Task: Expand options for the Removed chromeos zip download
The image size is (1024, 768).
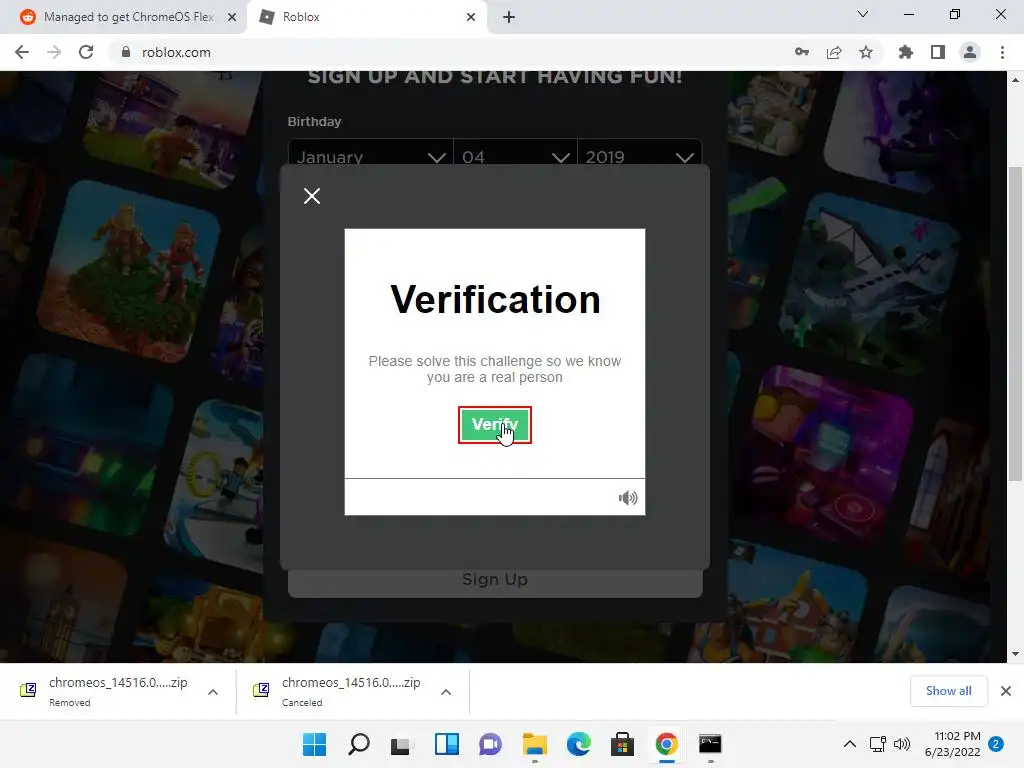Action: pyautogui.click(x=213, y=692)
